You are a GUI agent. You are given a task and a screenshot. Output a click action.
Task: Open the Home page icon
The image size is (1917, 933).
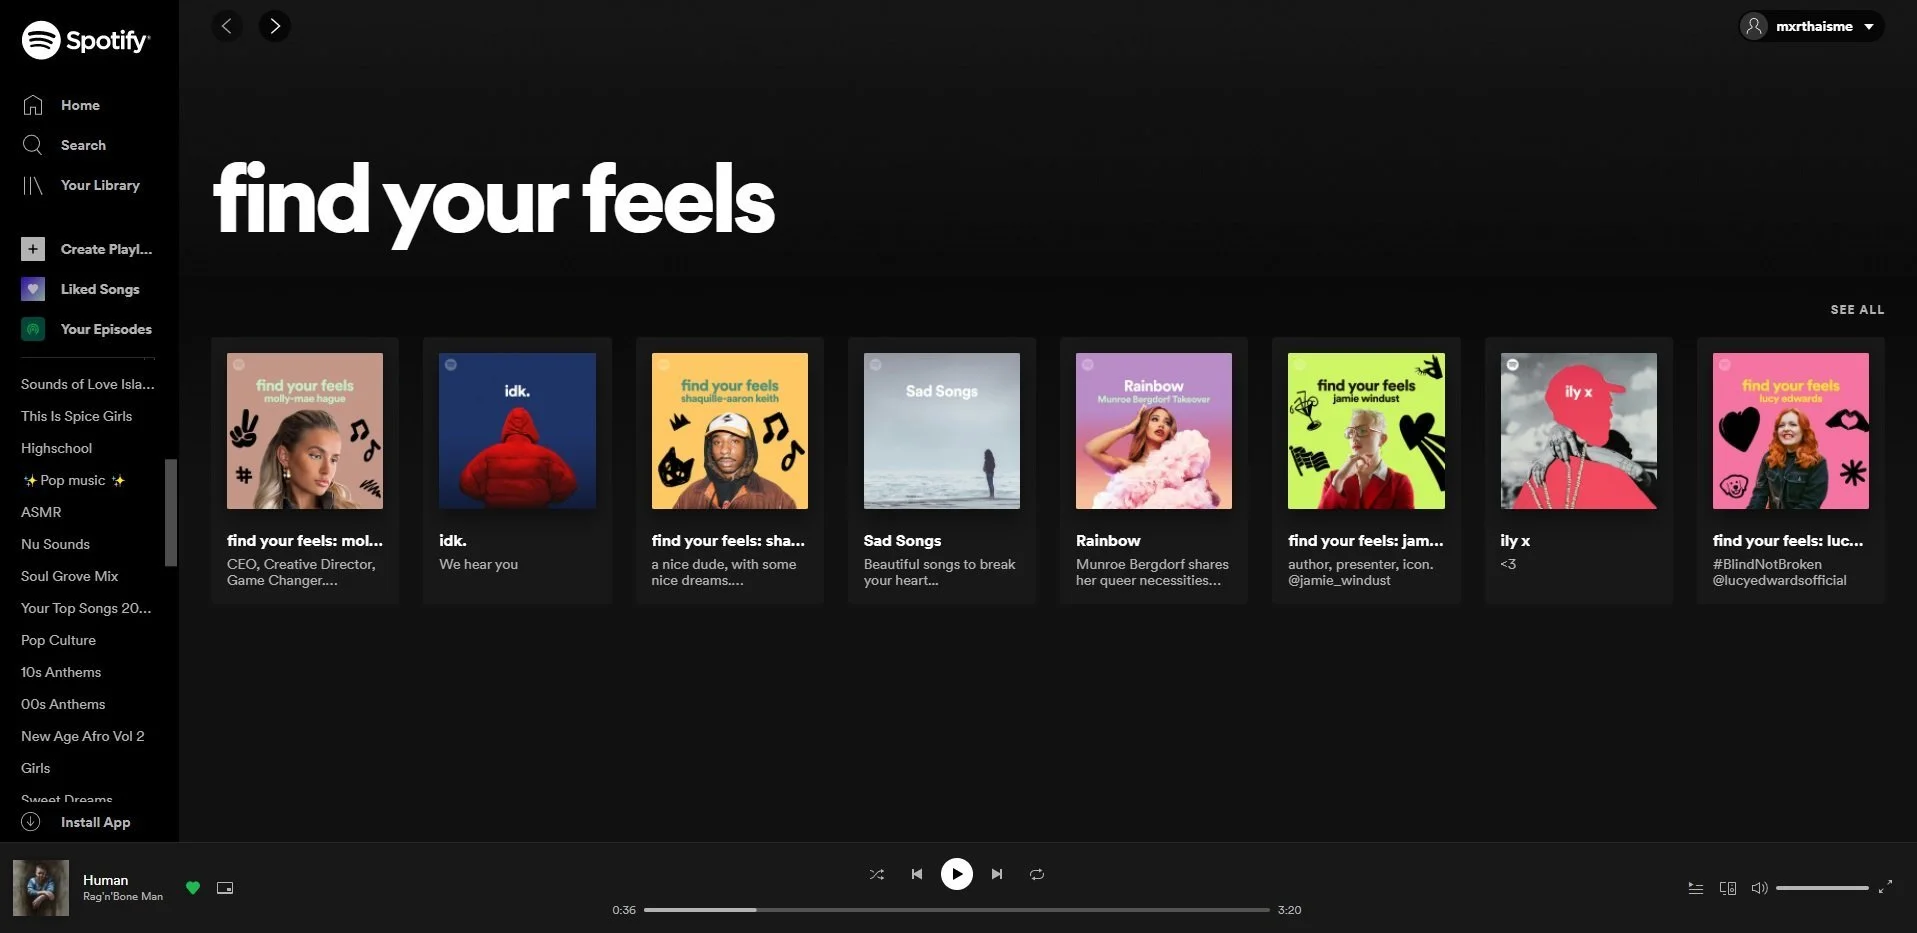(33, 105)
